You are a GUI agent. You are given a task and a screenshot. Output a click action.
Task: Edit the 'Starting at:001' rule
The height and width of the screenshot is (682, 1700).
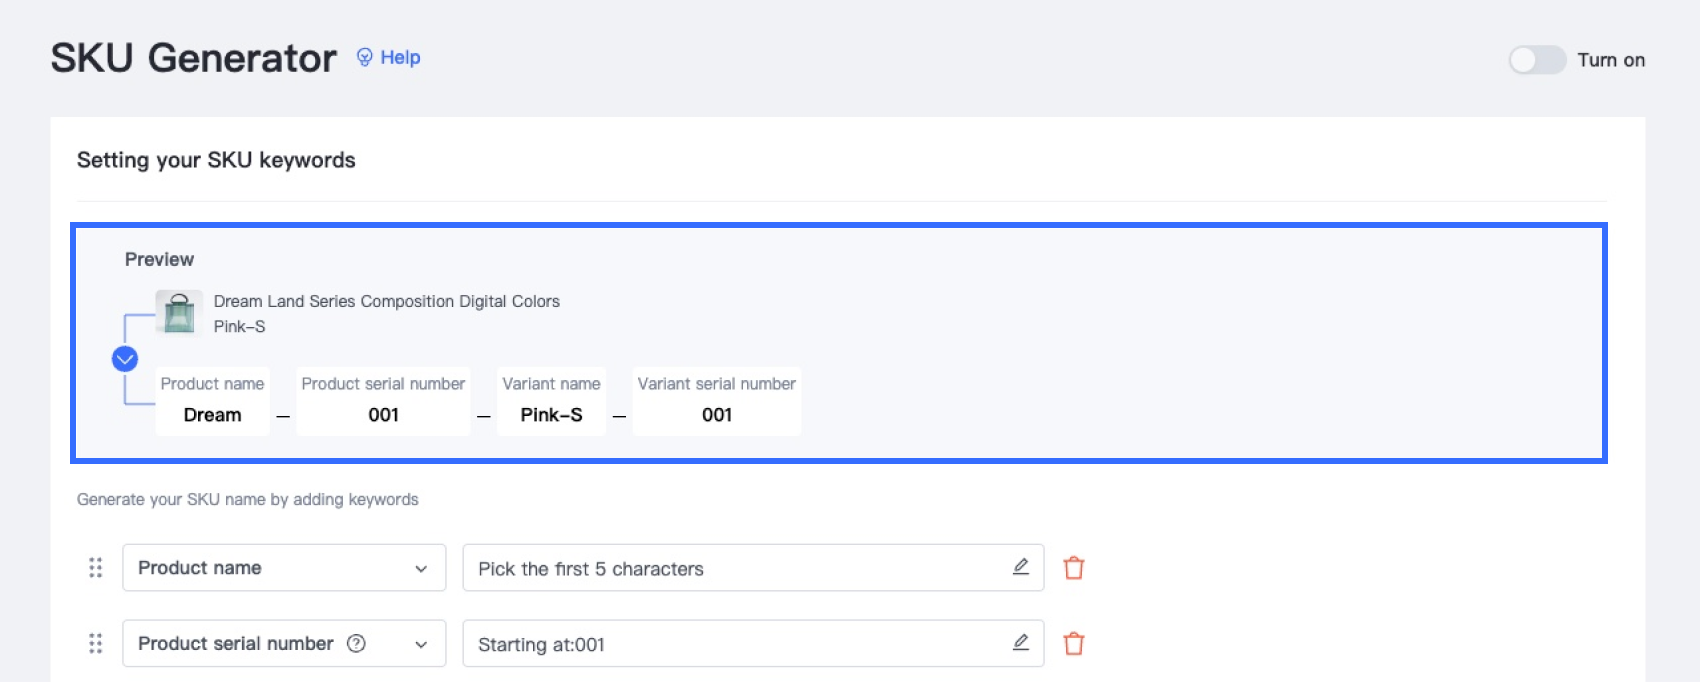pos(1020,643)
